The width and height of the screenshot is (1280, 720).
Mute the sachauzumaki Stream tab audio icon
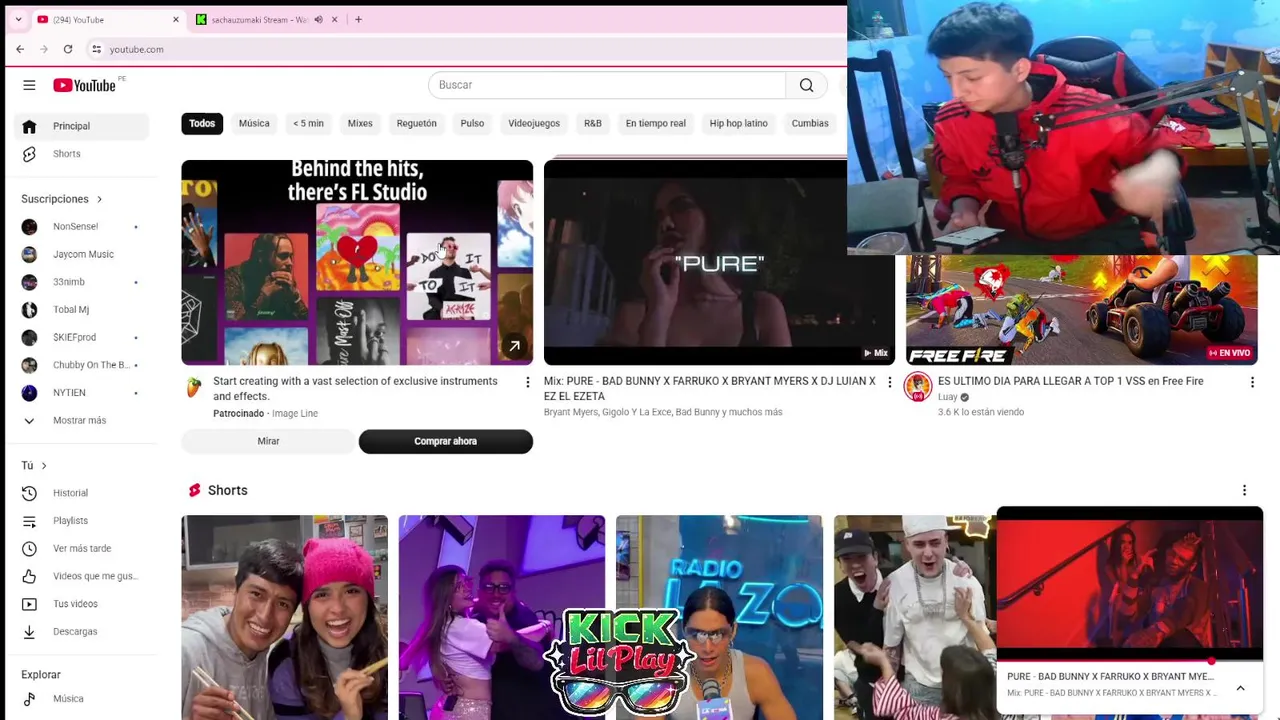[319, 19]
